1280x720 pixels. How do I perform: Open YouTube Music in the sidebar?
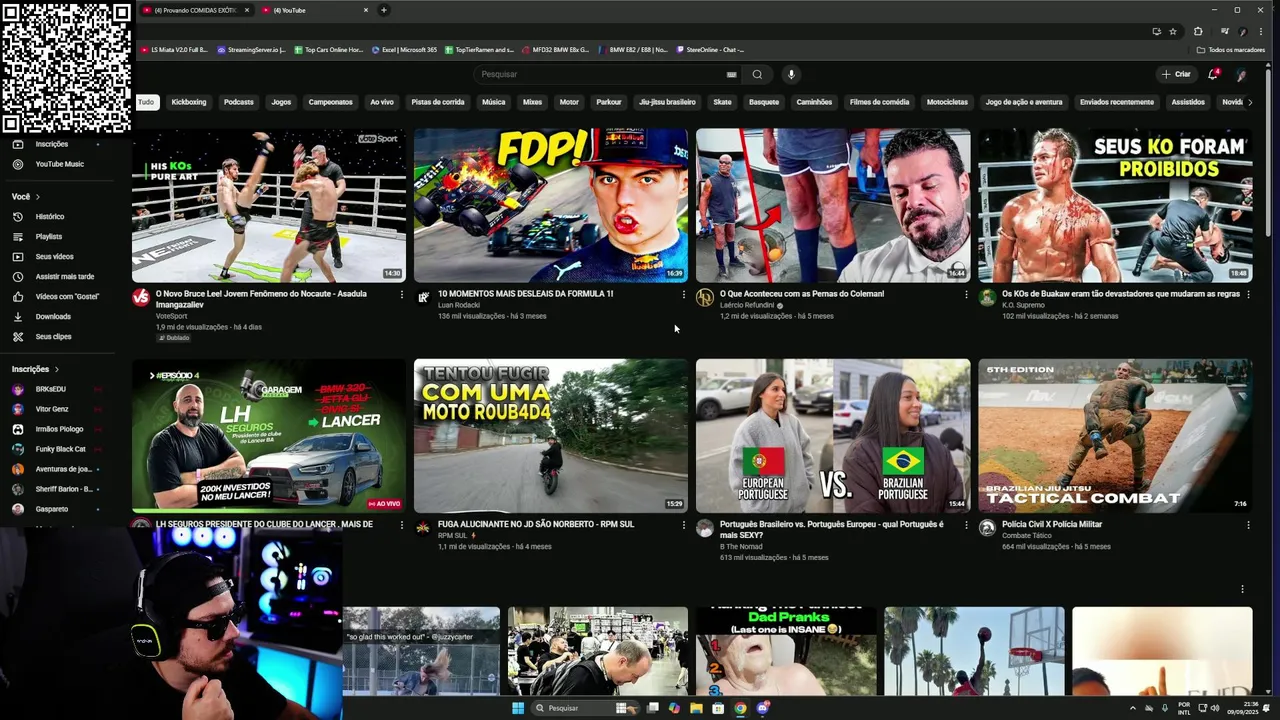tap(59, 164)
